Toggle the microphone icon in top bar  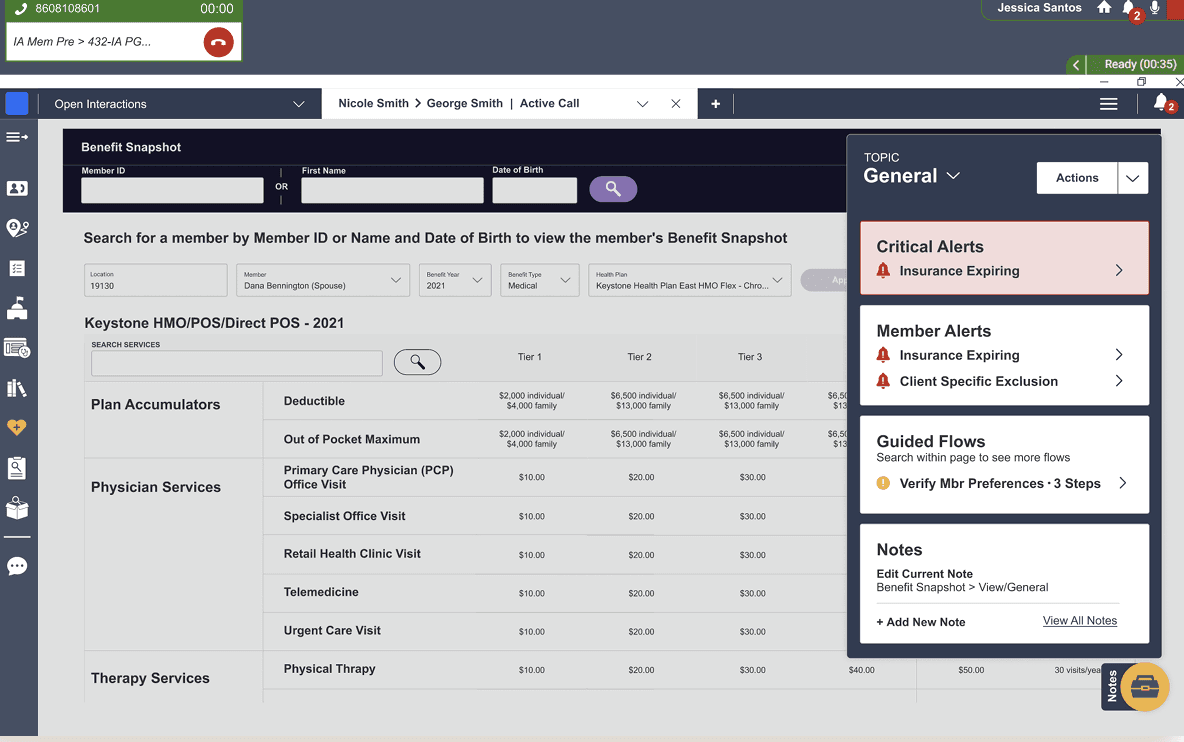tap(1155, 8)
